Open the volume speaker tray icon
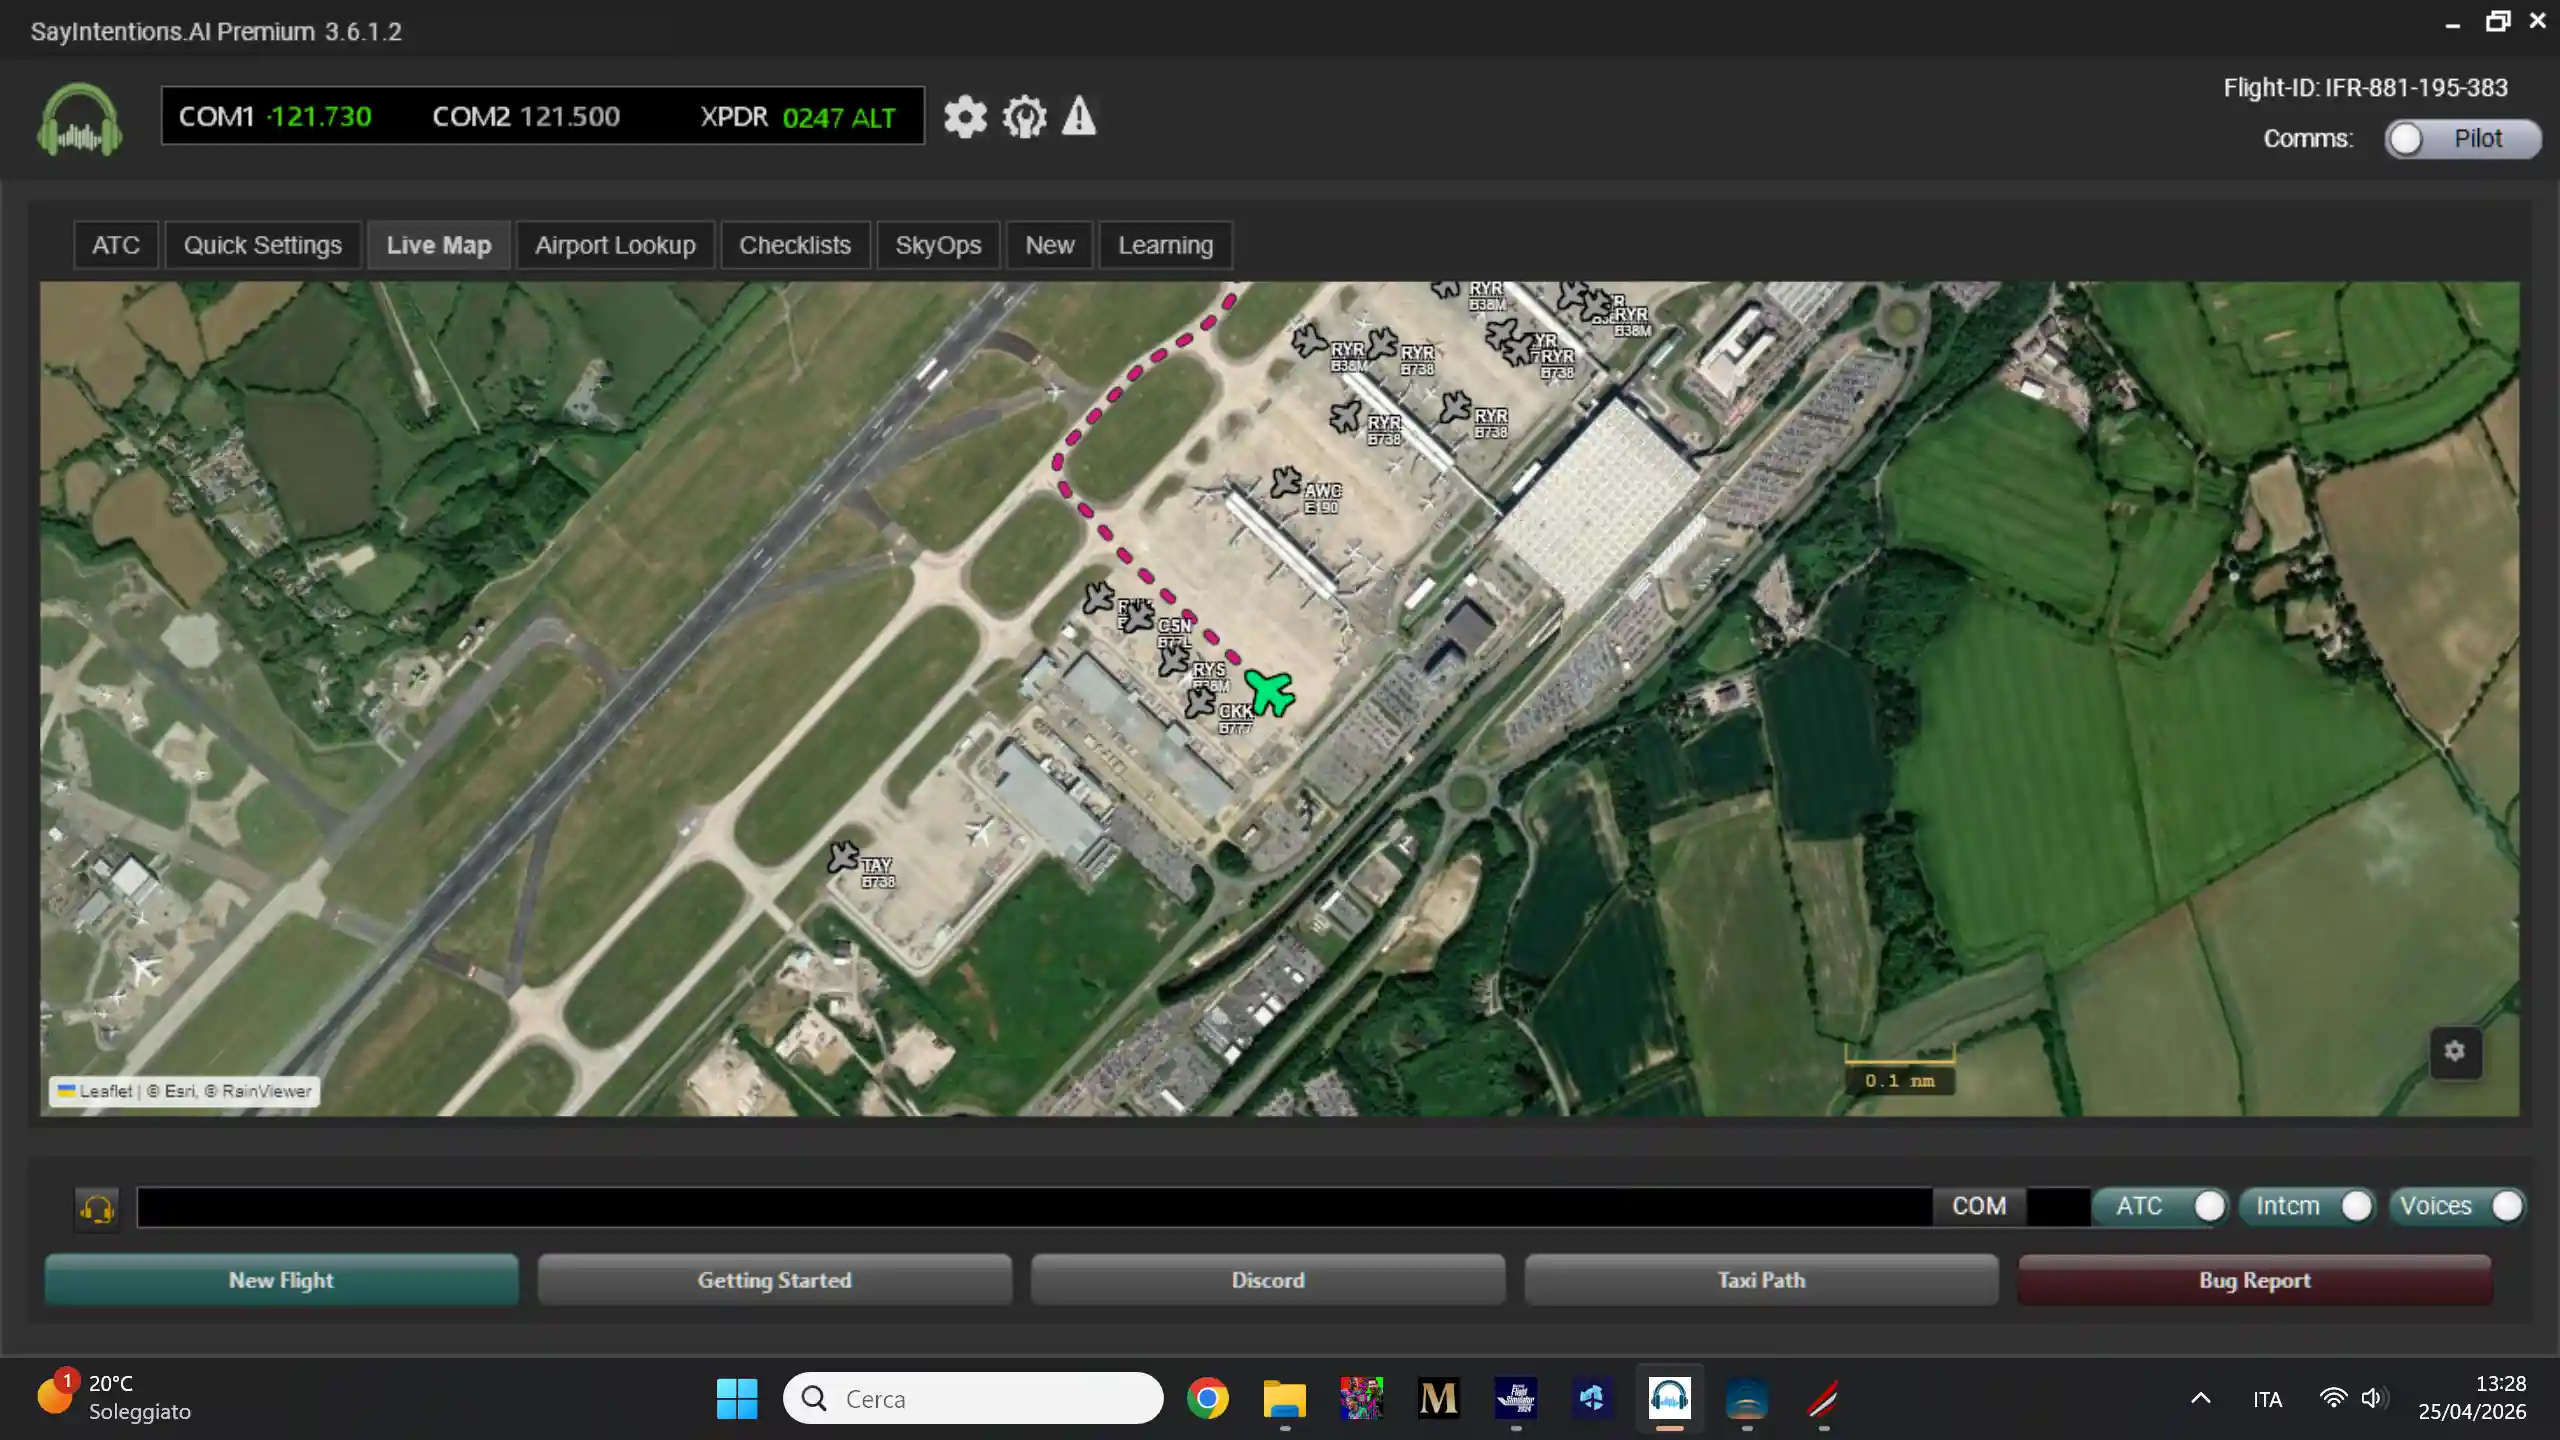This screenshot has width=2560, height=1440. (2374, 1398)
